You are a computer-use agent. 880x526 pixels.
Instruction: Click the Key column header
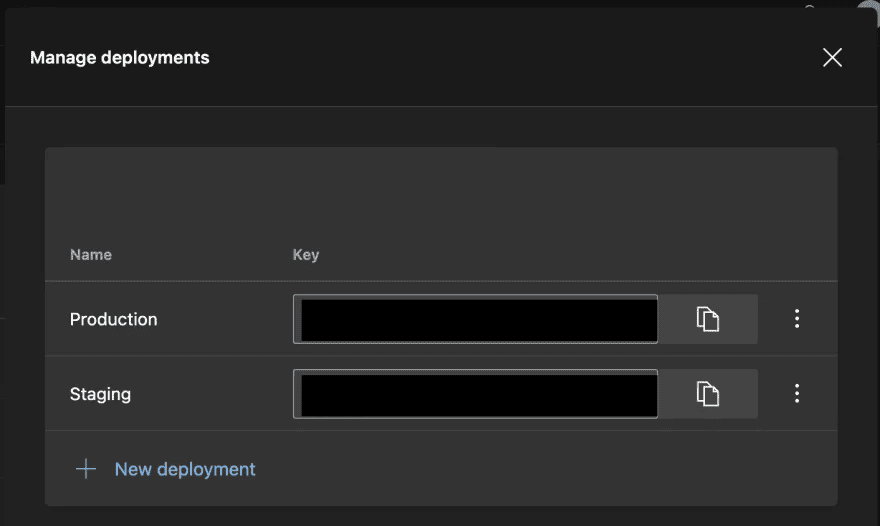point(306,255)
